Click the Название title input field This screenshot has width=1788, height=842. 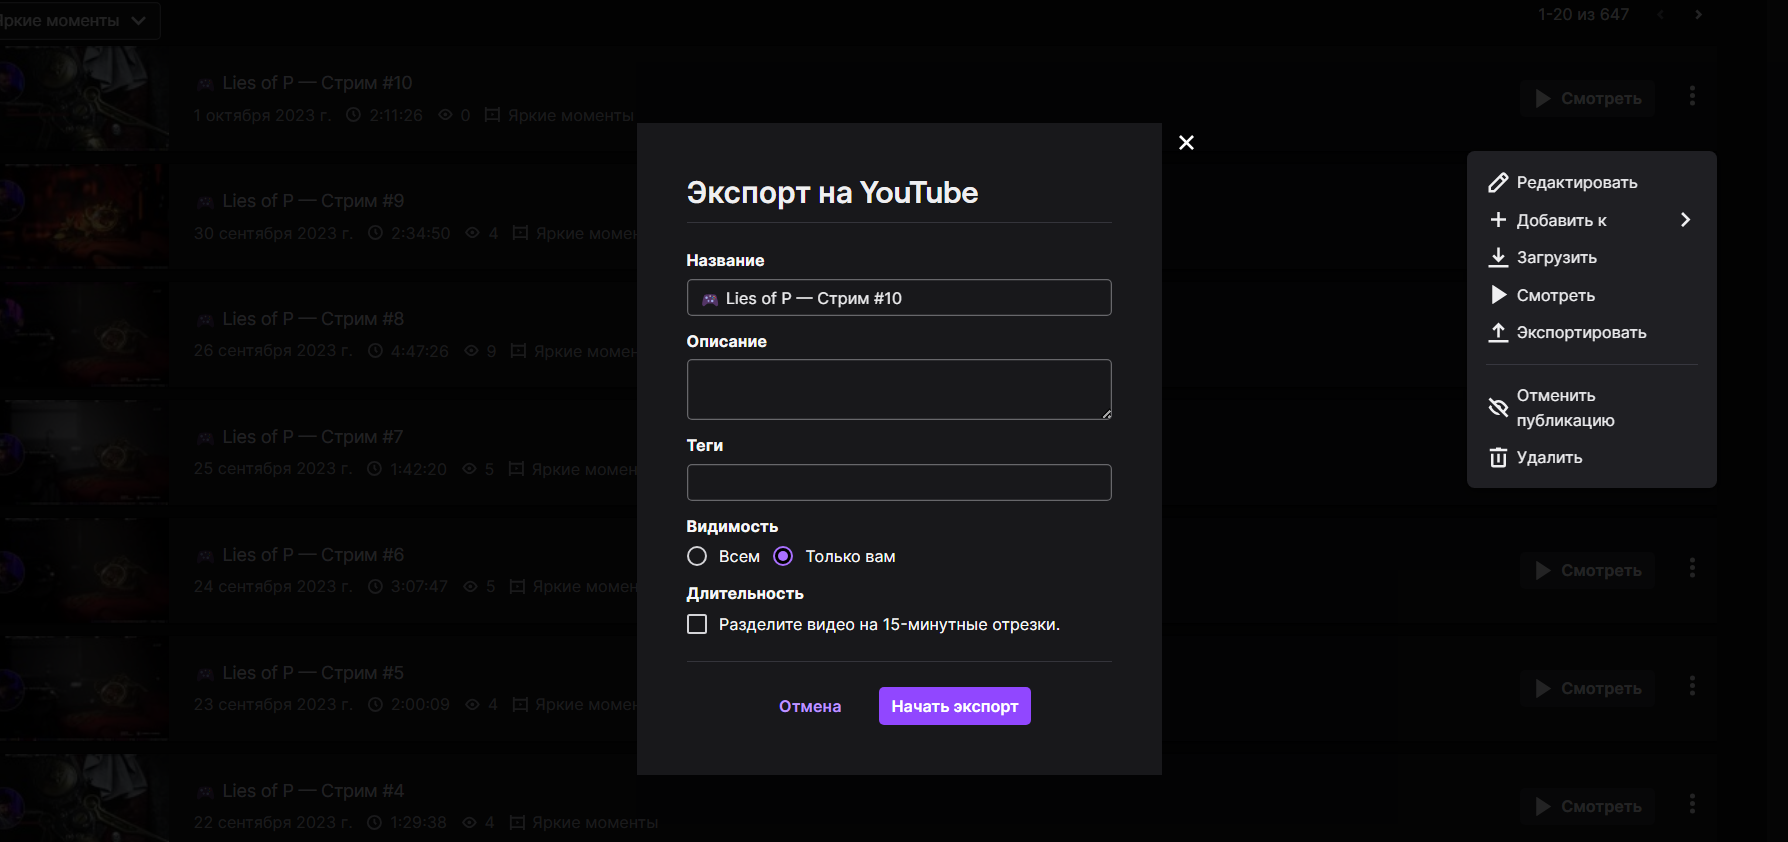pyautogui.click(x=899, y=298)
